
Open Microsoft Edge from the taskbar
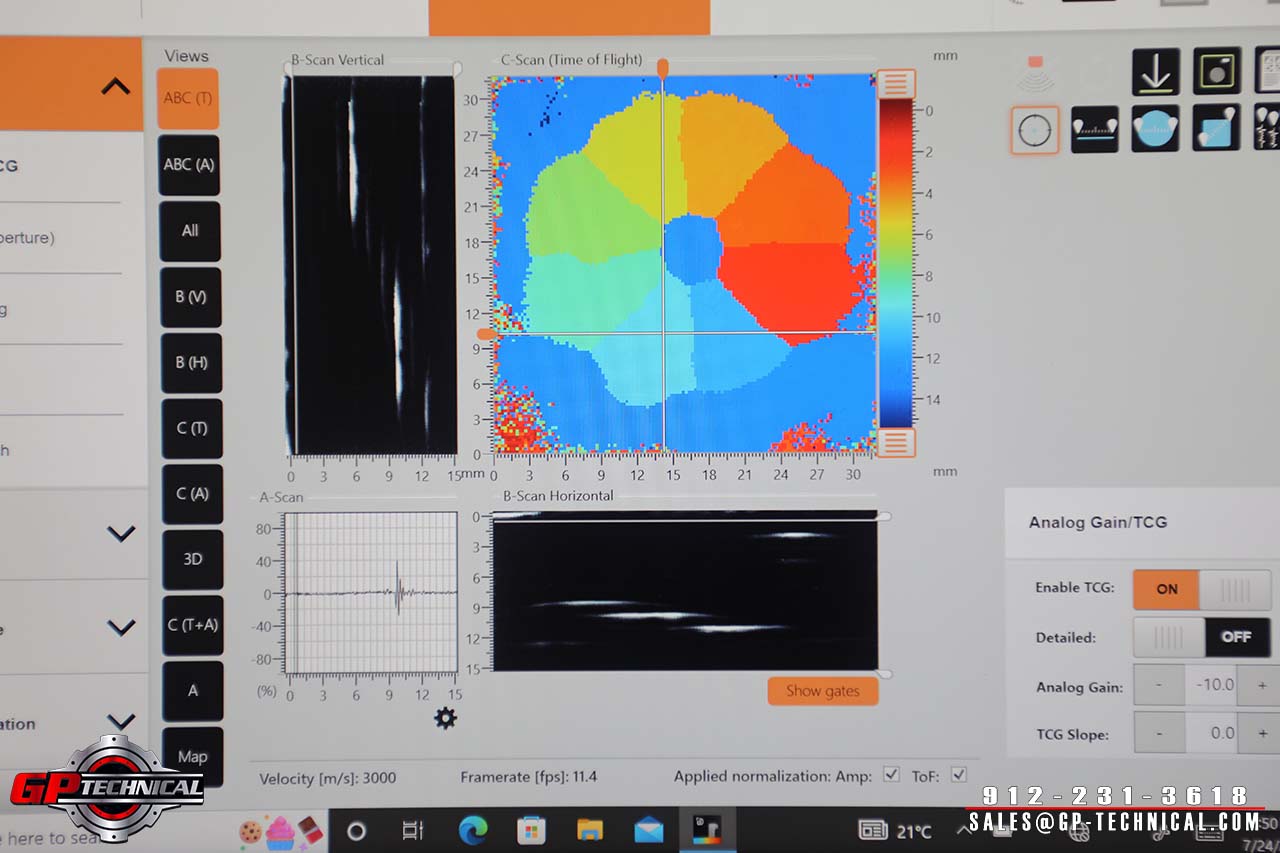pos(472,830)
